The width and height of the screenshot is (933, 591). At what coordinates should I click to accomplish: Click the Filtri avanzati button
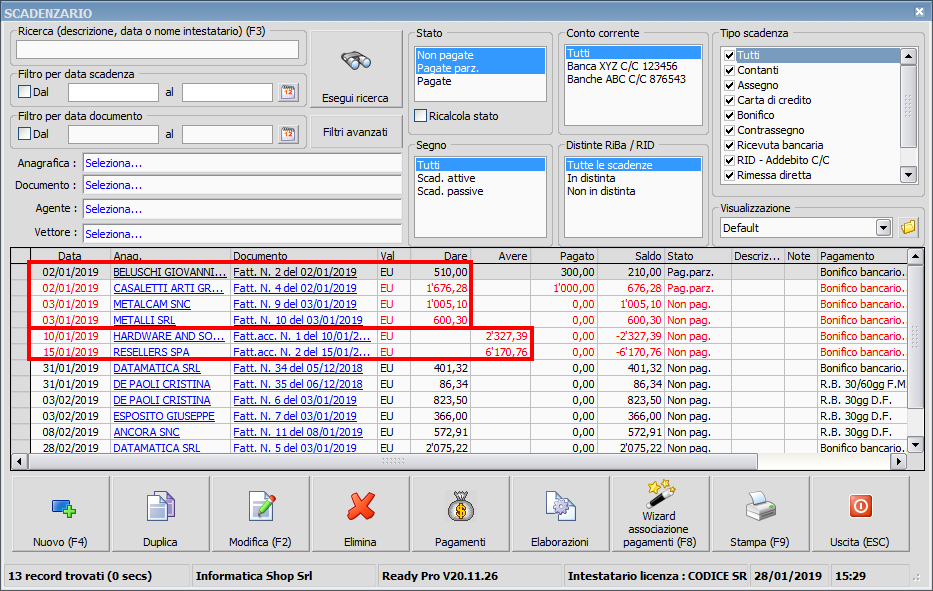[355, 131]
